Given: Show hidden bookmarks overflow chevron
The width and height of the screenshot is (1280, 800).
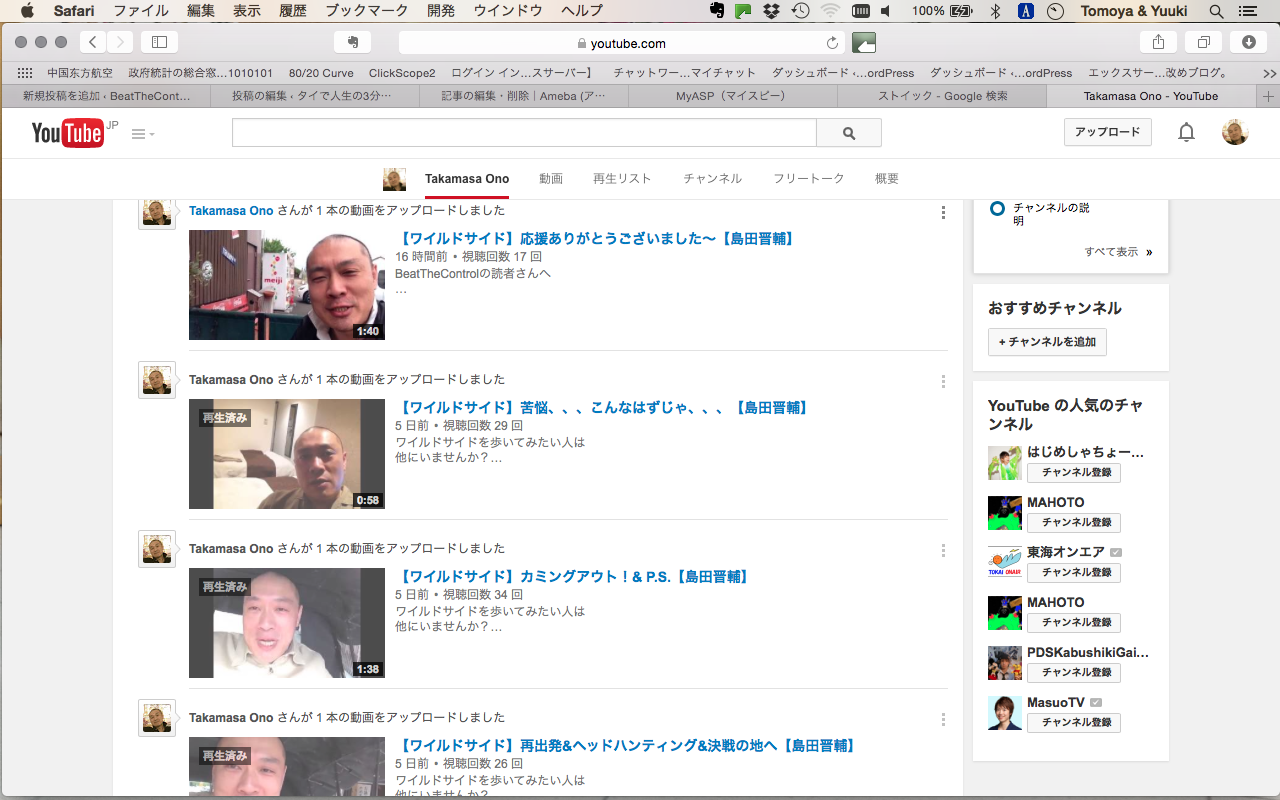Looking at the screenshot, I should 1269,73.
